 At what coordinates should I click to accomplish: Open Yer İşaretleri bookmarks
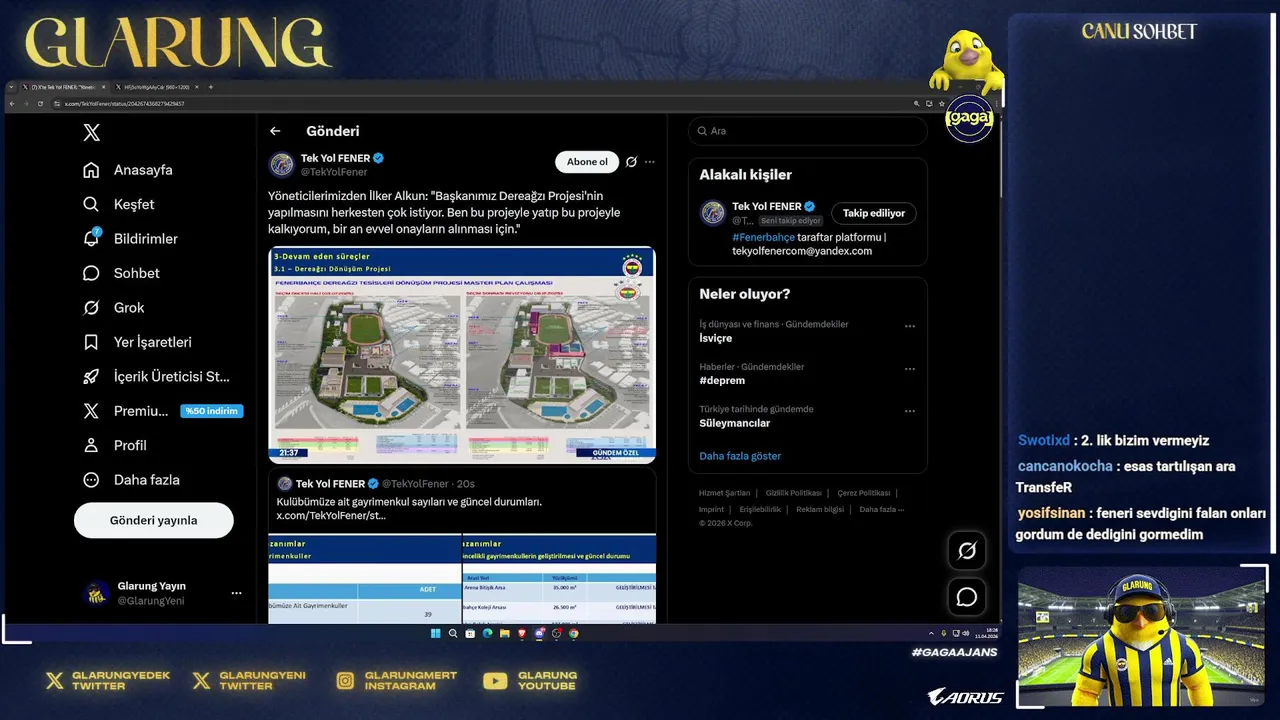click(137, 342)
